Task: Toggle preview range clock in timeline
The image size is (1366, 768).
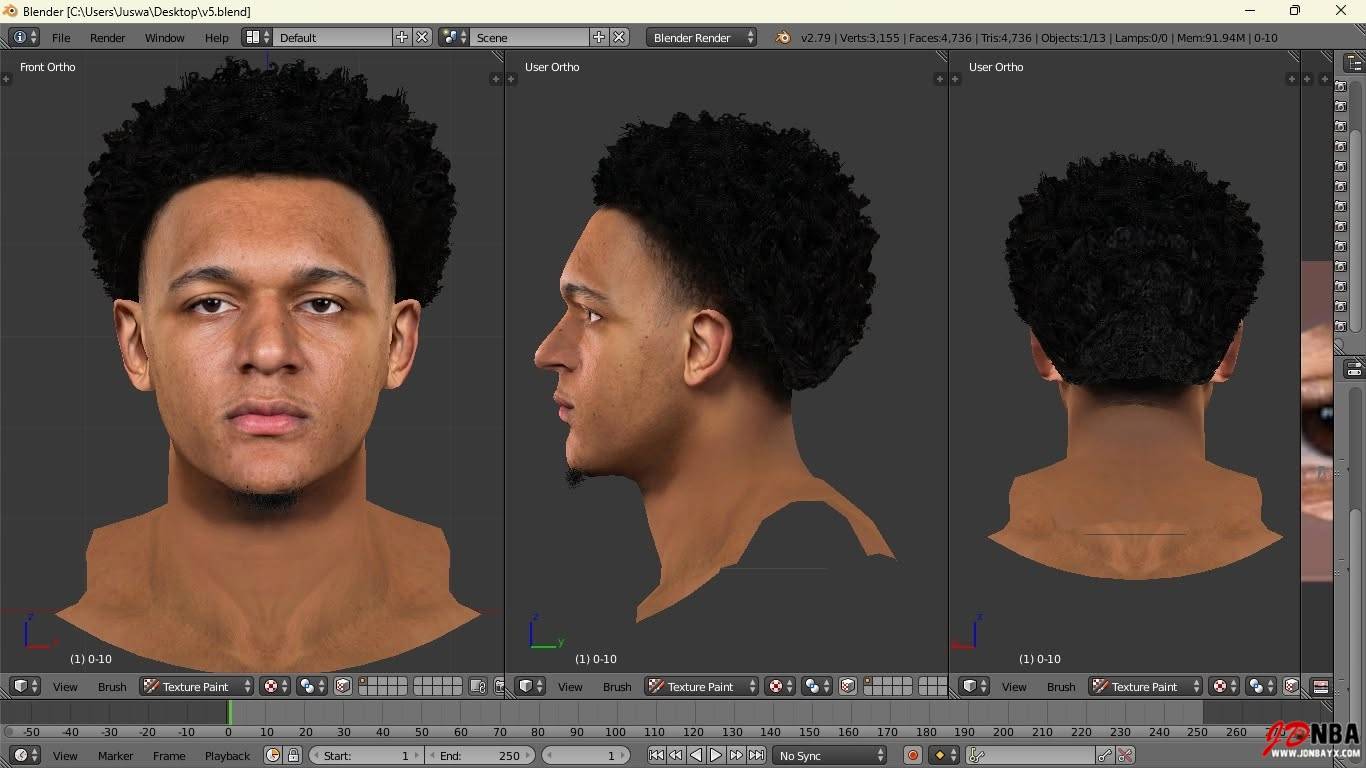Action: coord(273,755)
